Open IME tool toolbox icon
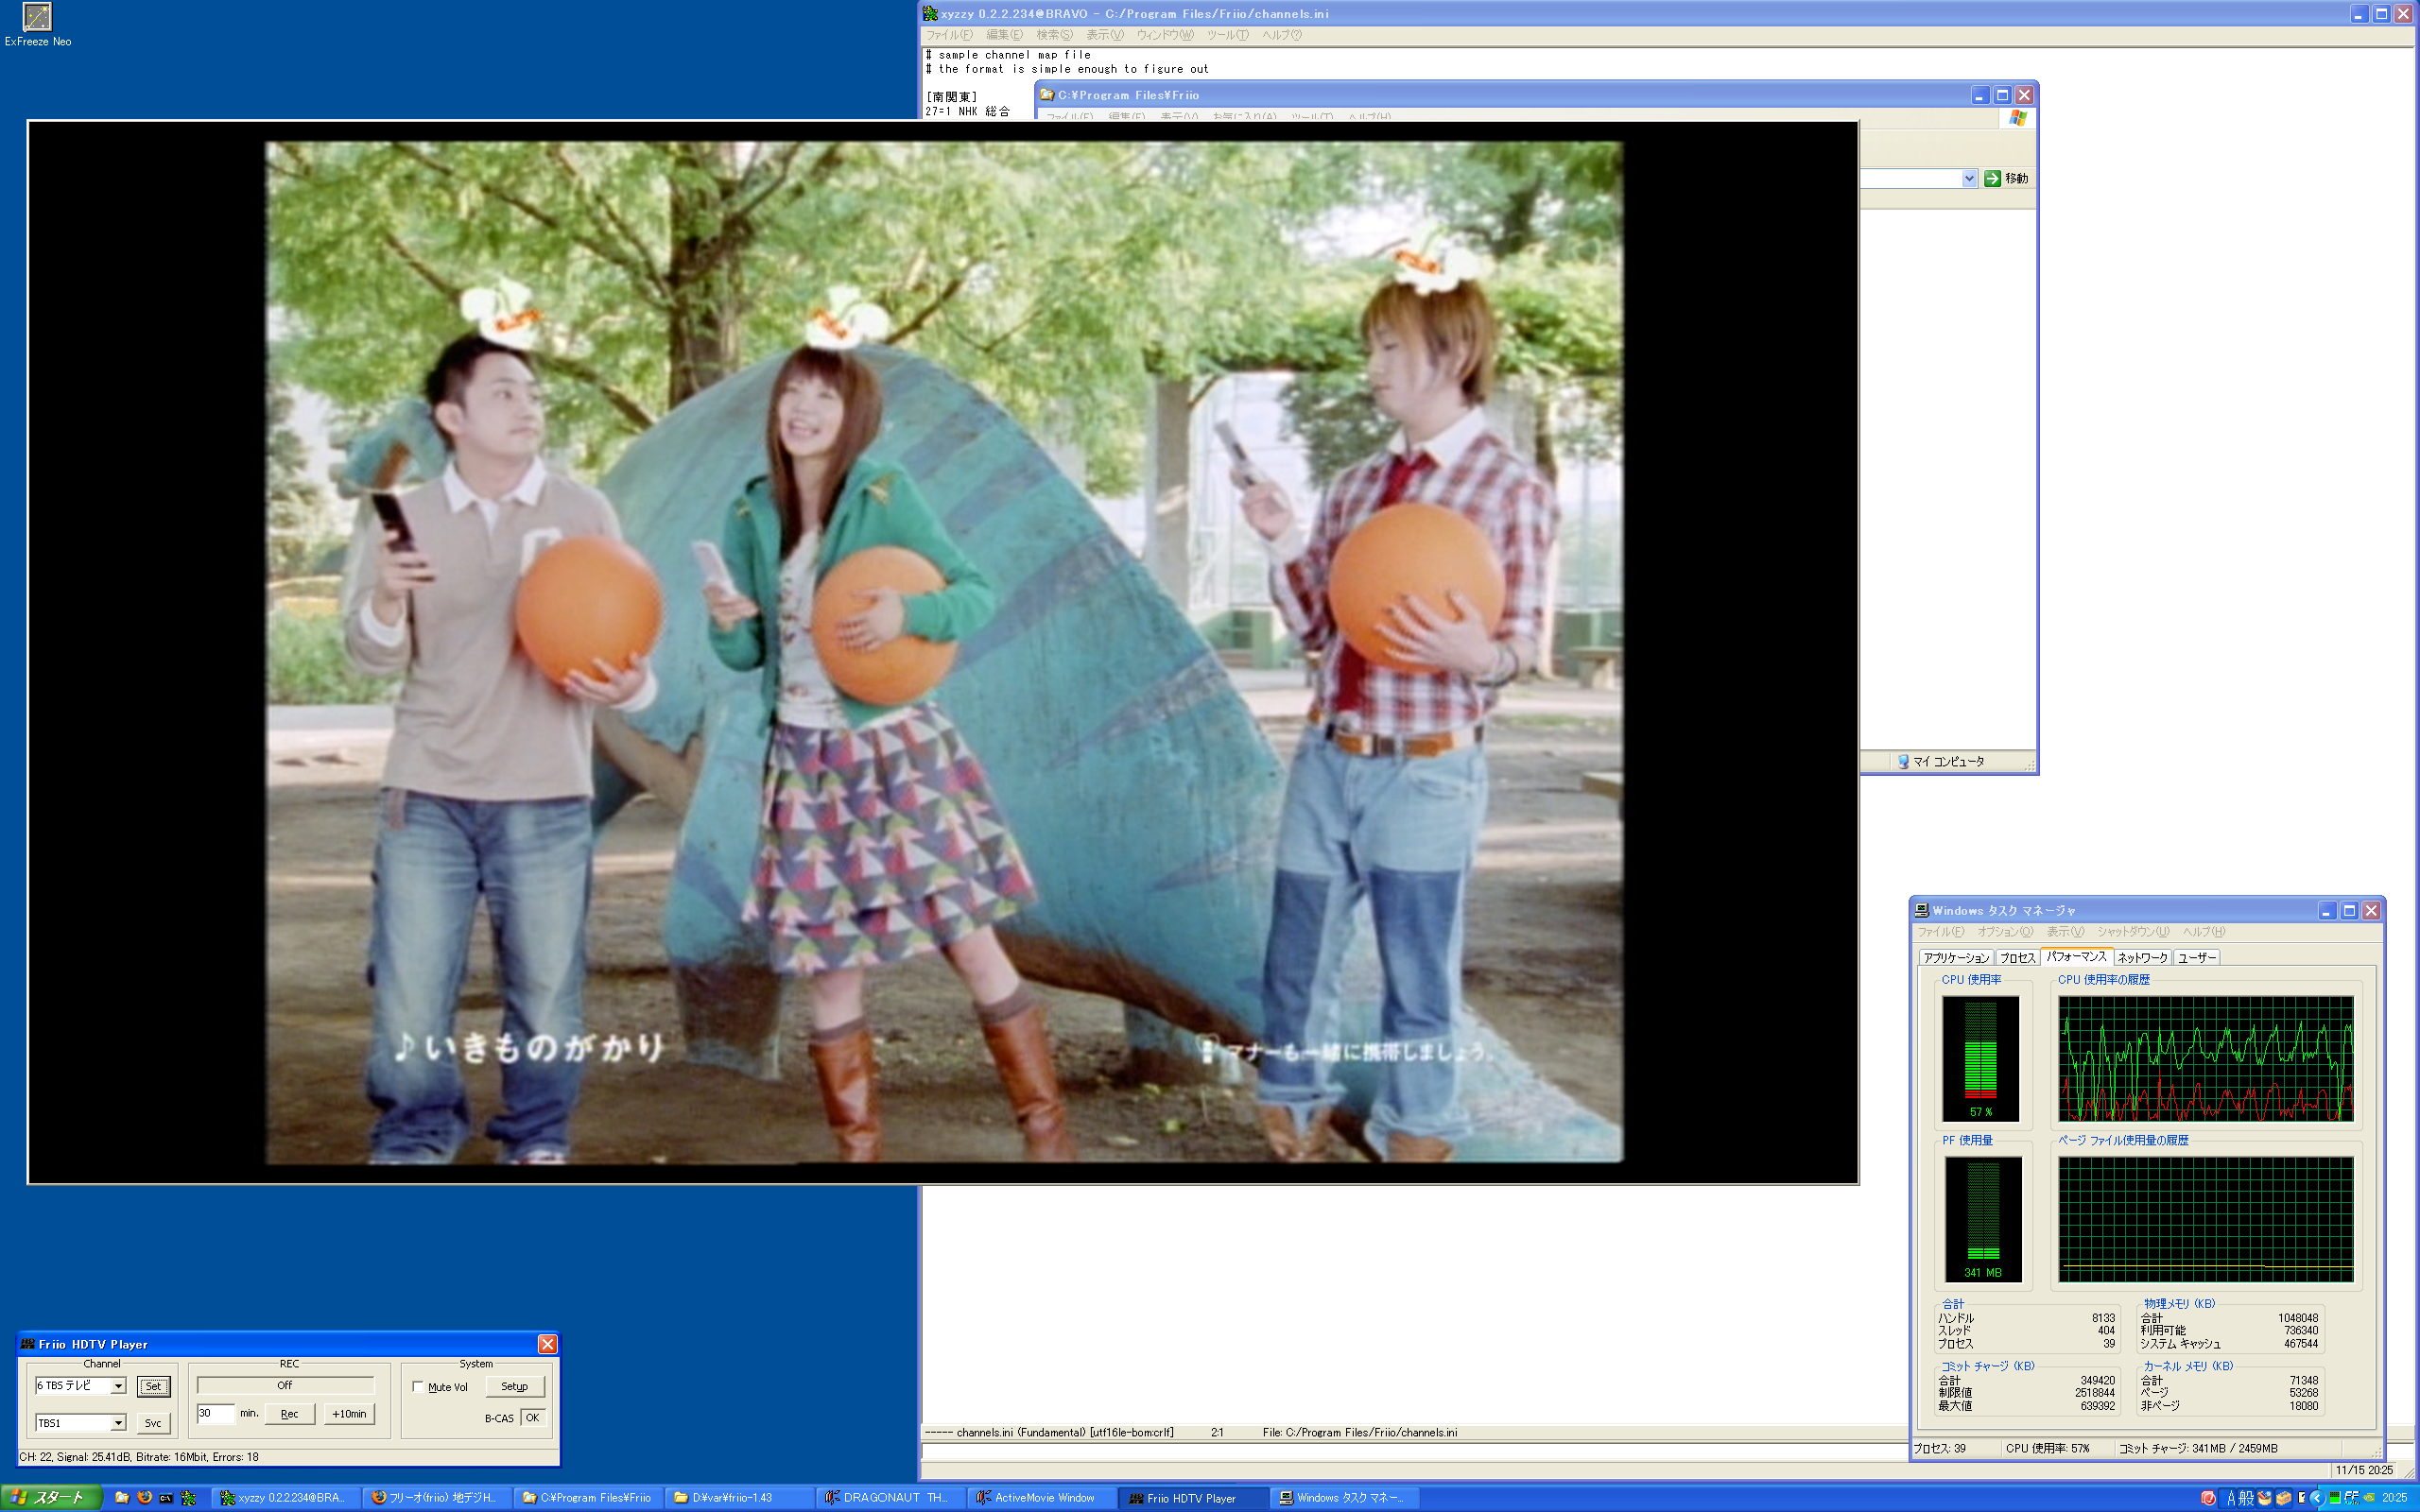Viewport: 2420px width, 1512px height. point(2284,1498)
